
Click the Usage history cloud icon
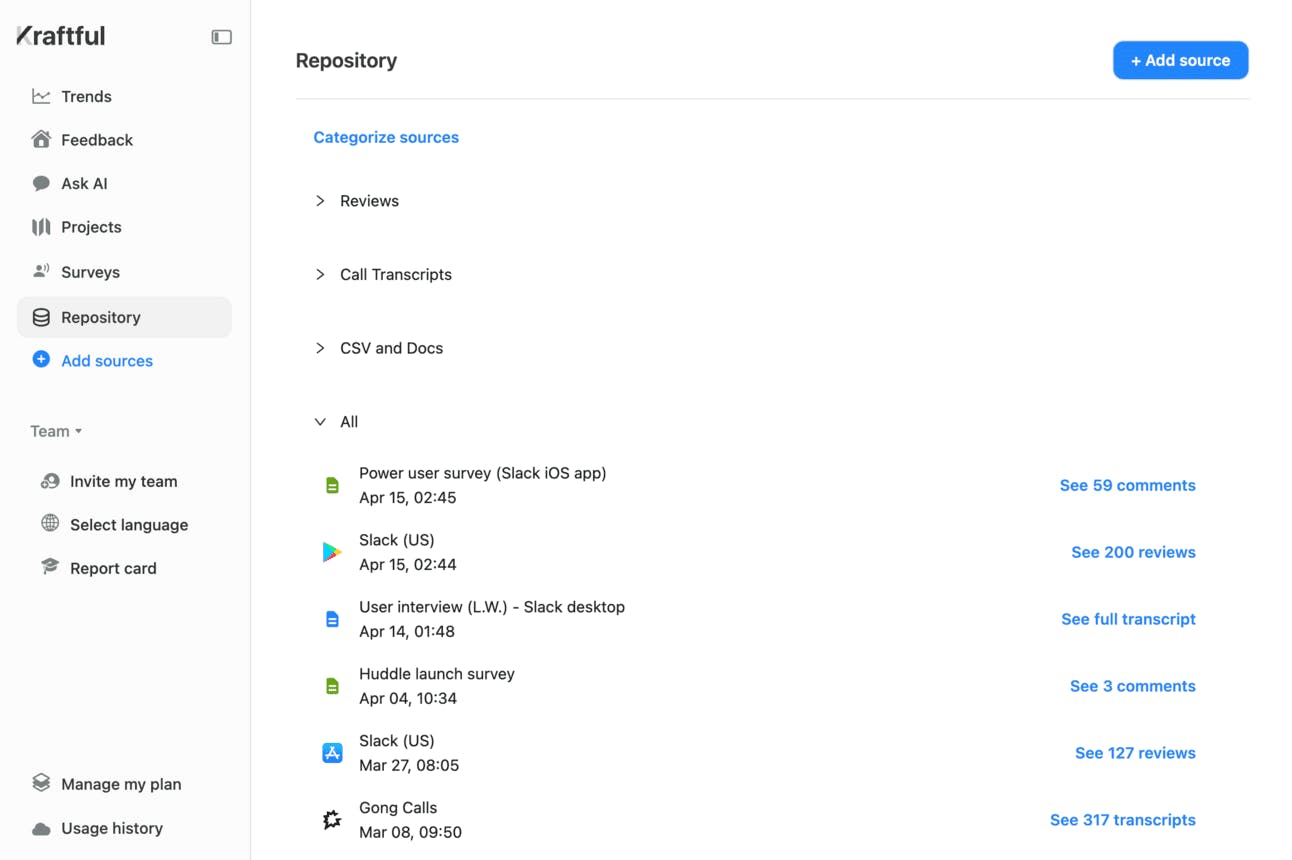click(x=41, y=829)
